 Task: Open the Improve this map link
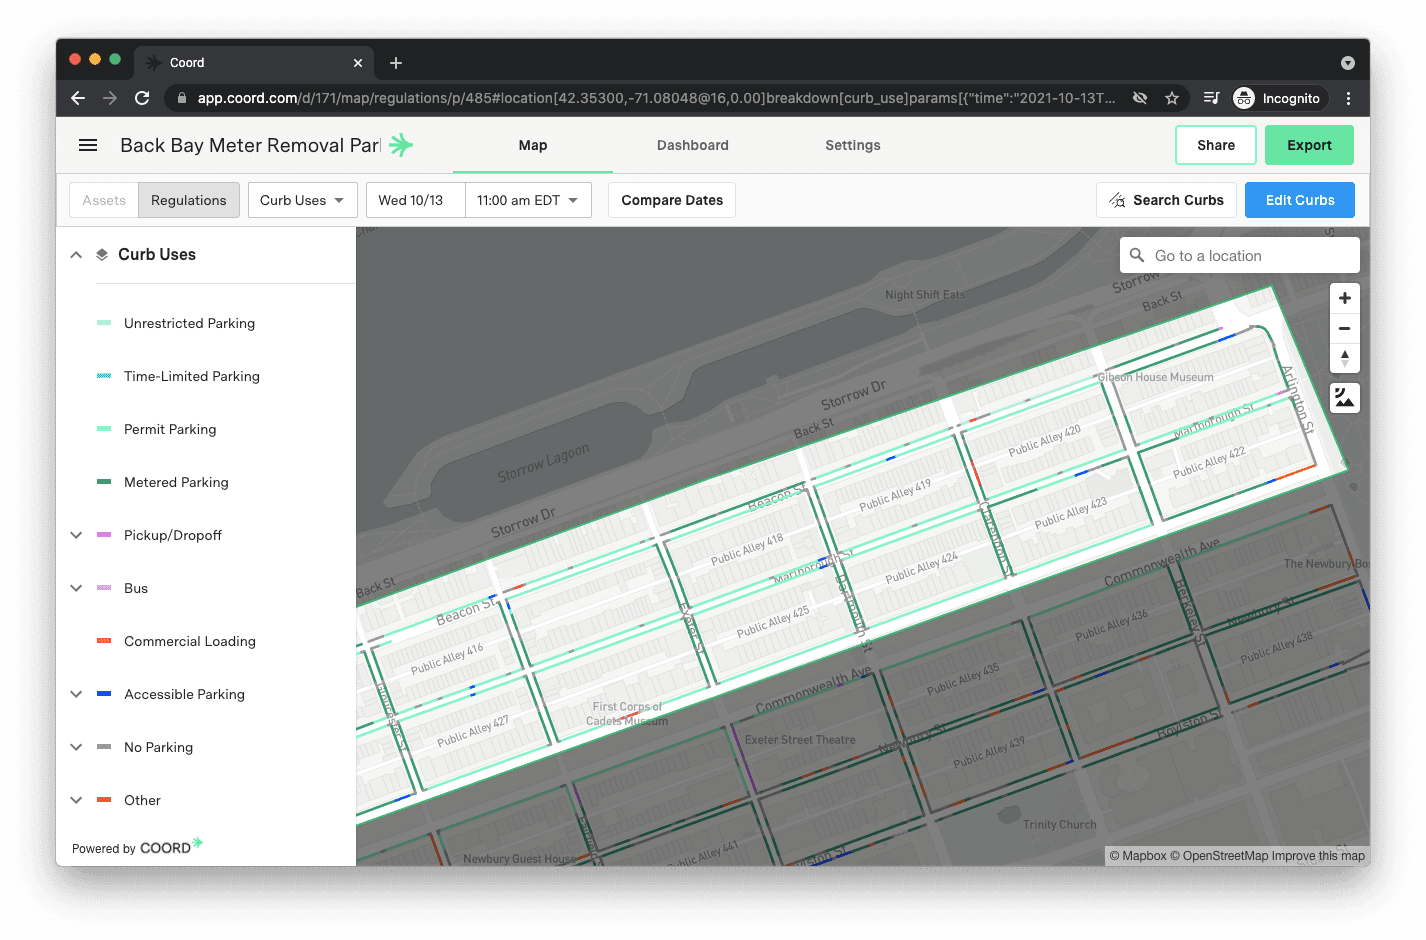[1318, 856]
